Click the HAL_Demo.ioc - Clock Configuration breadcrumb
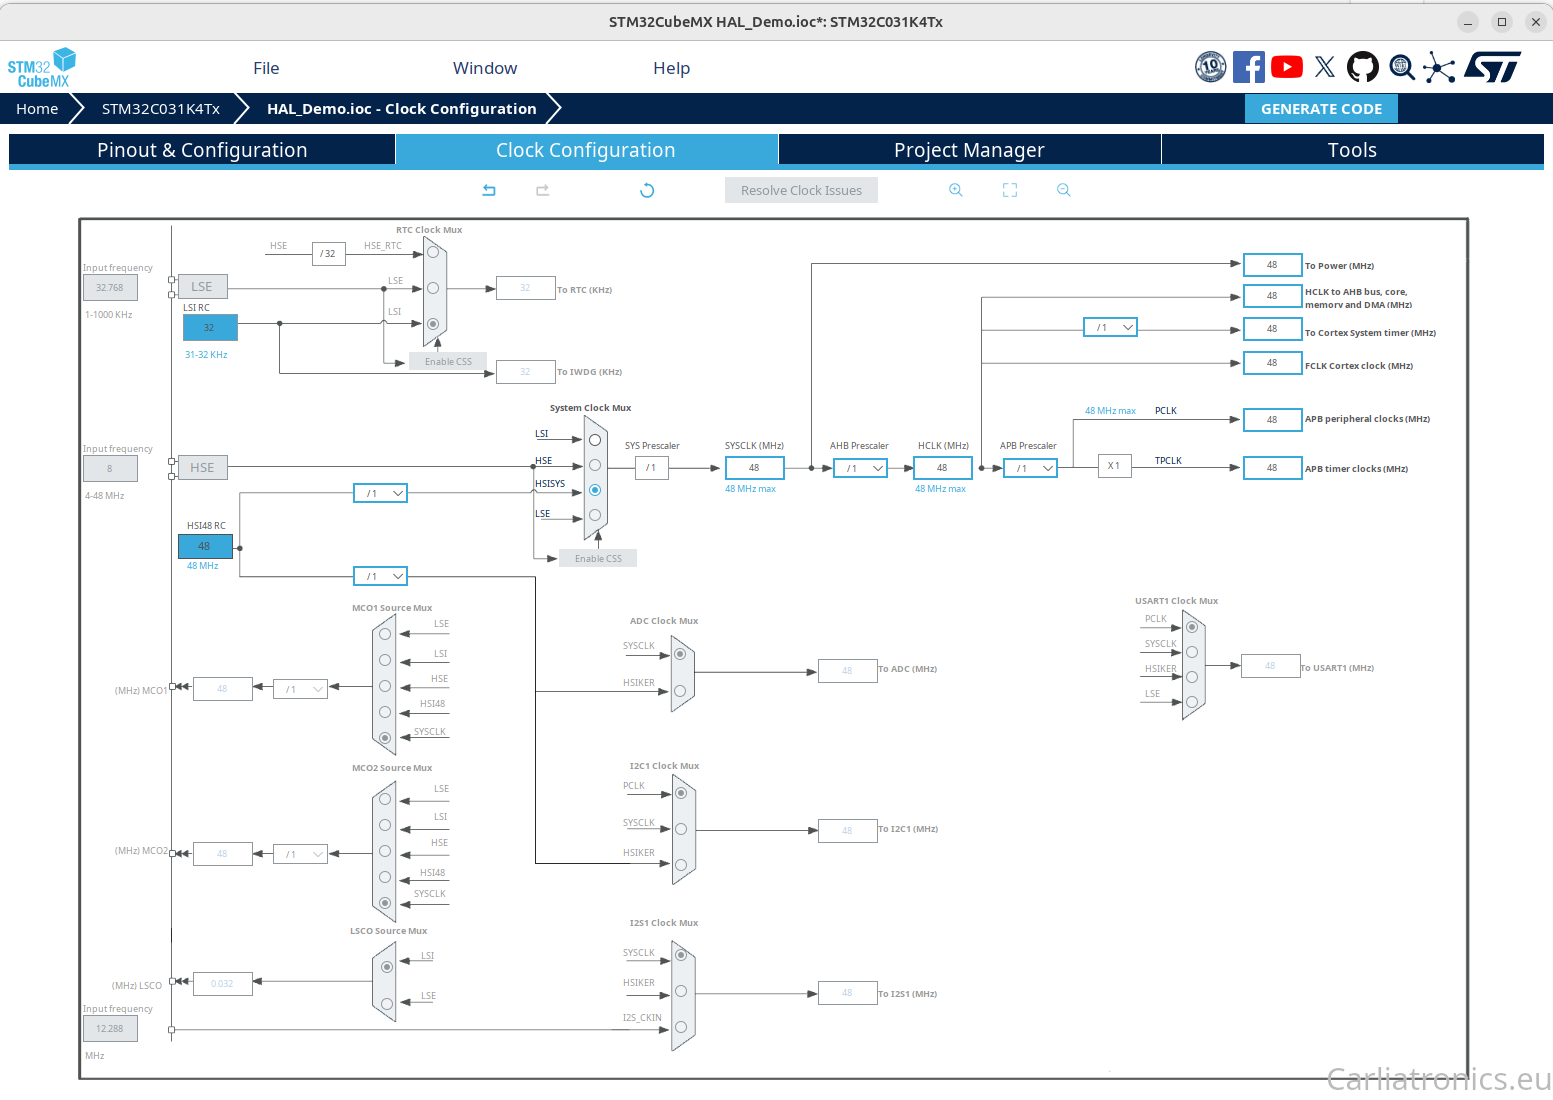 tap(402, 109)
